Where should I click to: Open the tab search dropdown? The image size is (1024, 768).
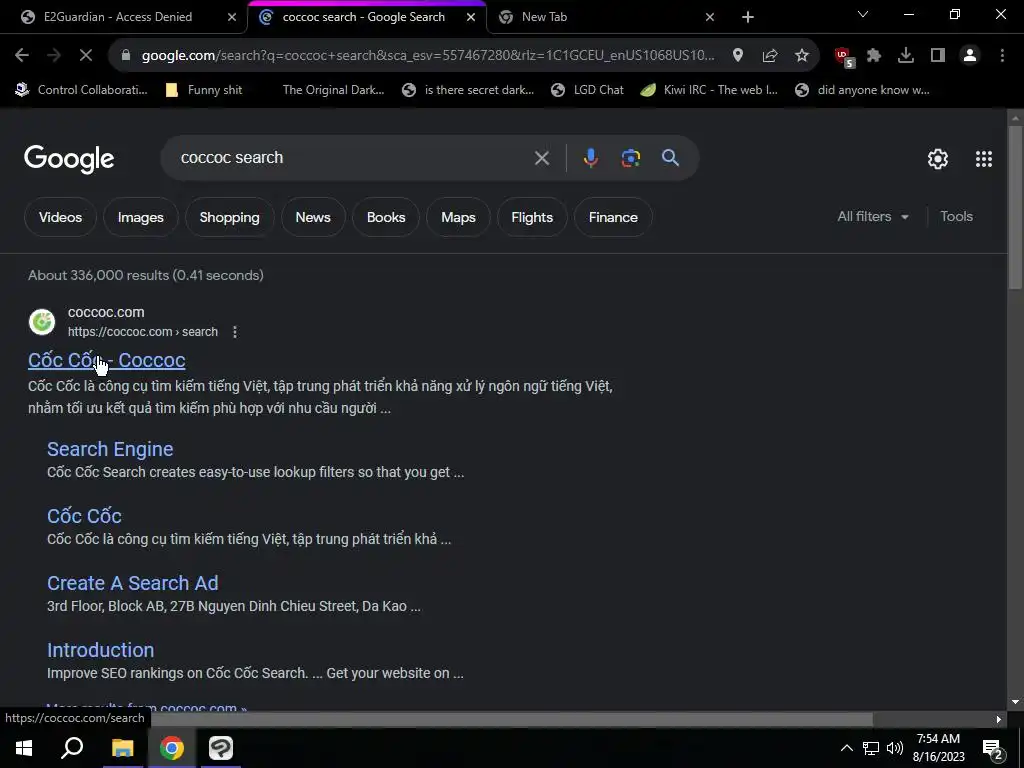tap(863, 14)
